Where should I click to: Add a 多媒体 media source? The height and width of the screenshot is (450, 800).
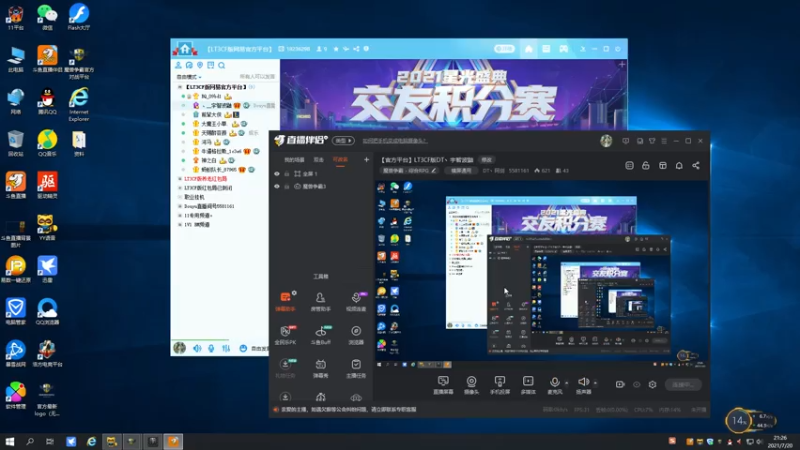528,385
